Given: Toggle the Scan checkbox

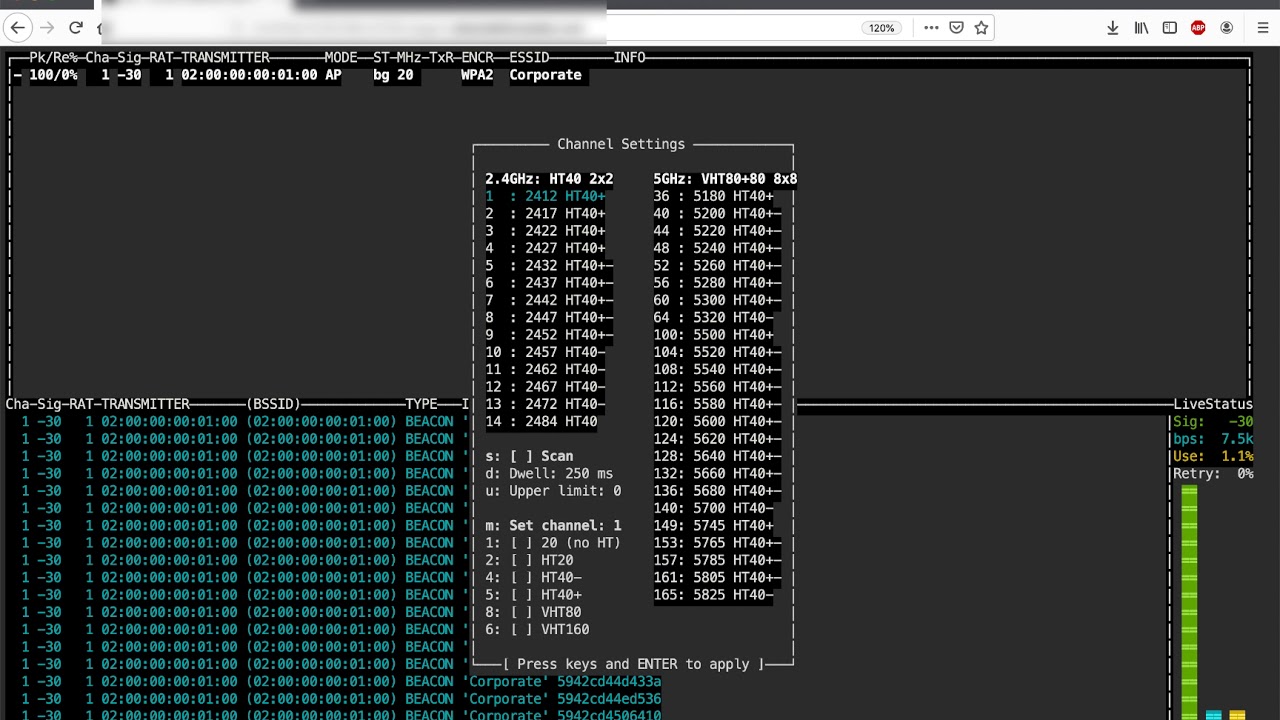Looking at the screenshot, I should 521,456.
